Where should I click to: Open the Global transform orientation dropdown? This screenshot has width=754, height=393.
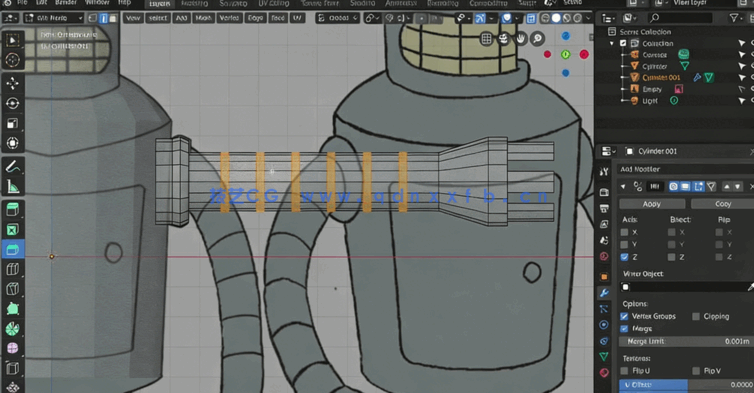(338, 18)
